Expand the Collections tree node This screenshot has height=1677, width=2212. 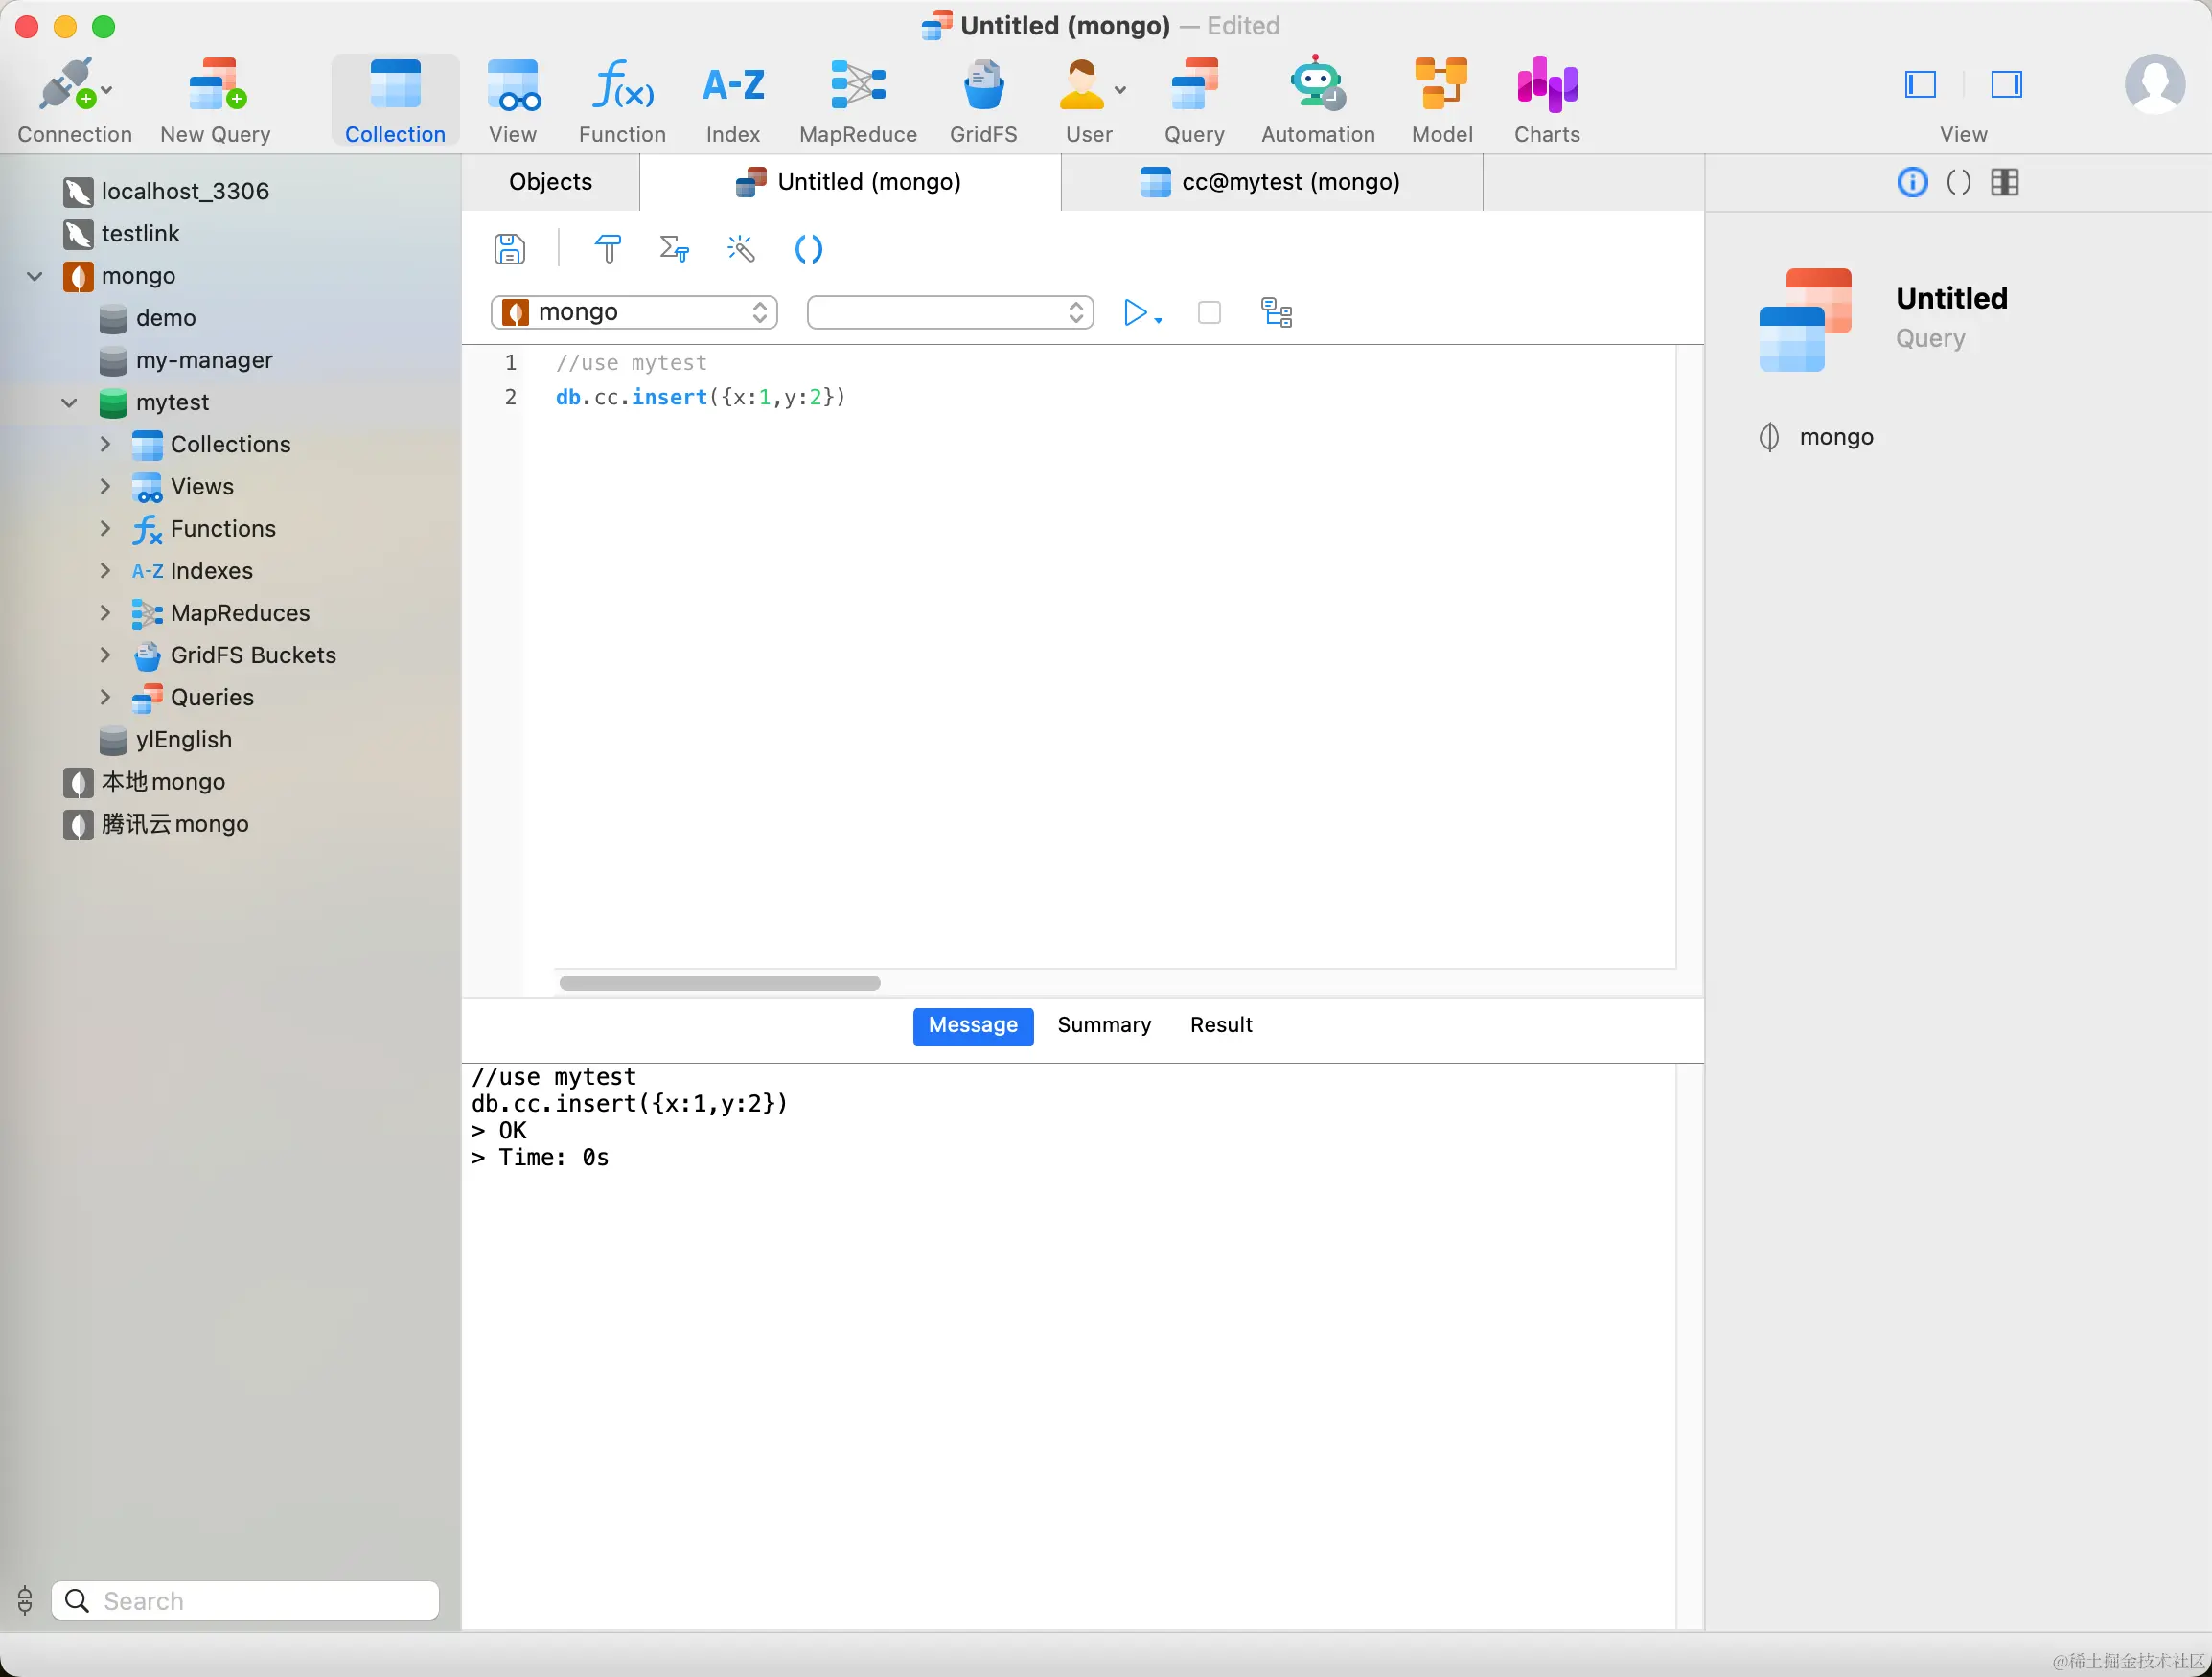(105, 444)
